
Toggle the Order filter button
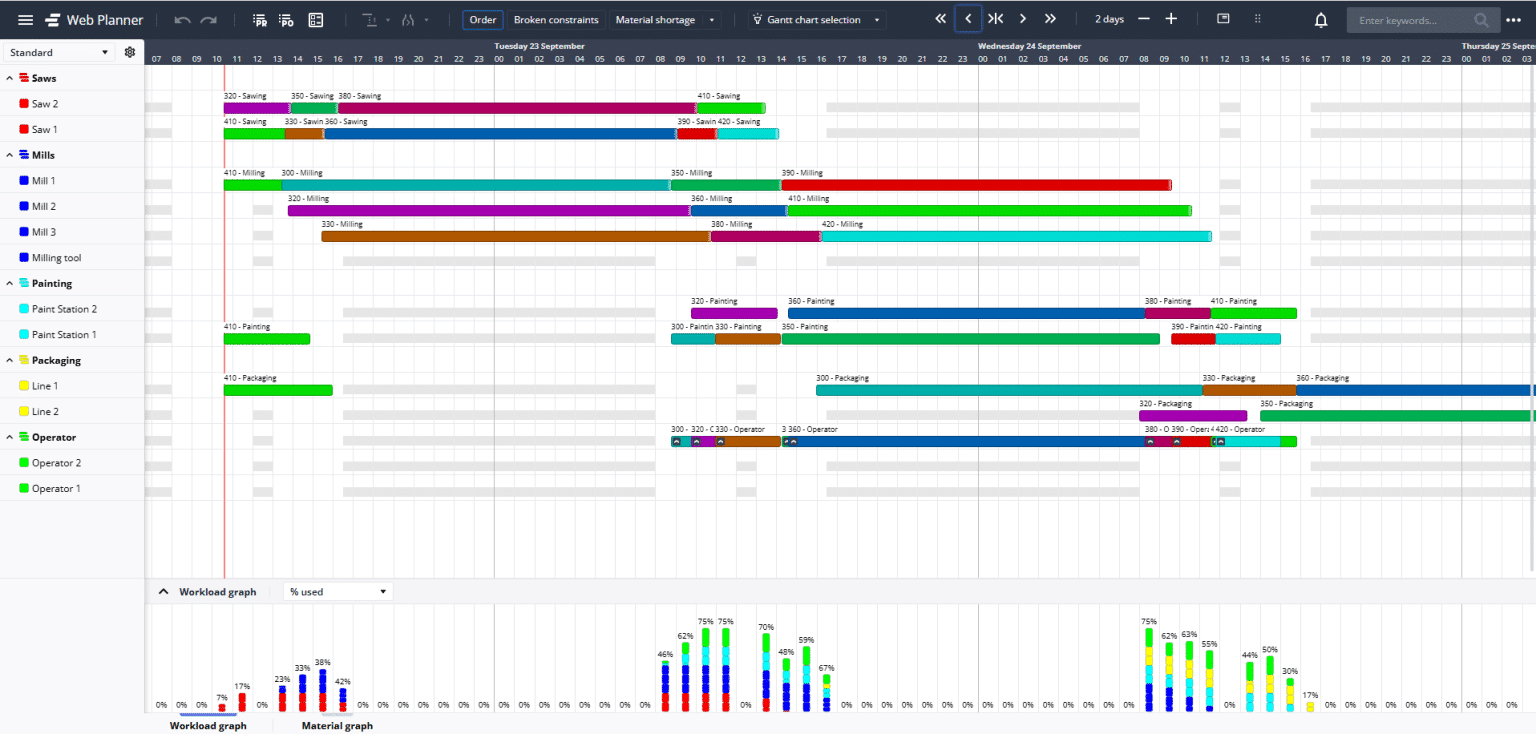pyautogui.click(x=482, y=20)
